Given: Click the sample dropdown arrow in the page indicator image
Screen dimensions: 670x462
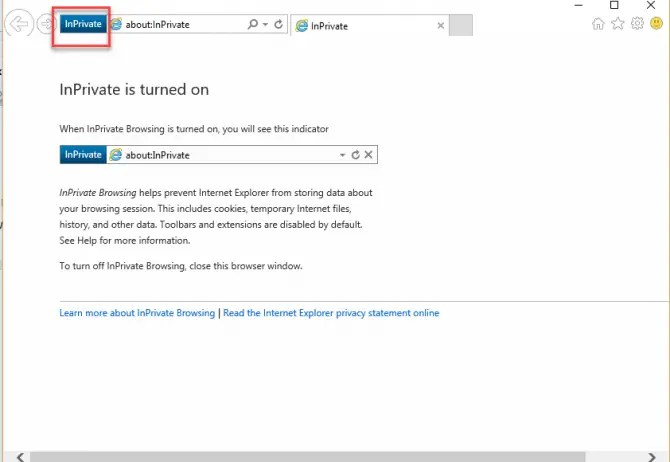Looking at the screenshot, I should [342, 155].
